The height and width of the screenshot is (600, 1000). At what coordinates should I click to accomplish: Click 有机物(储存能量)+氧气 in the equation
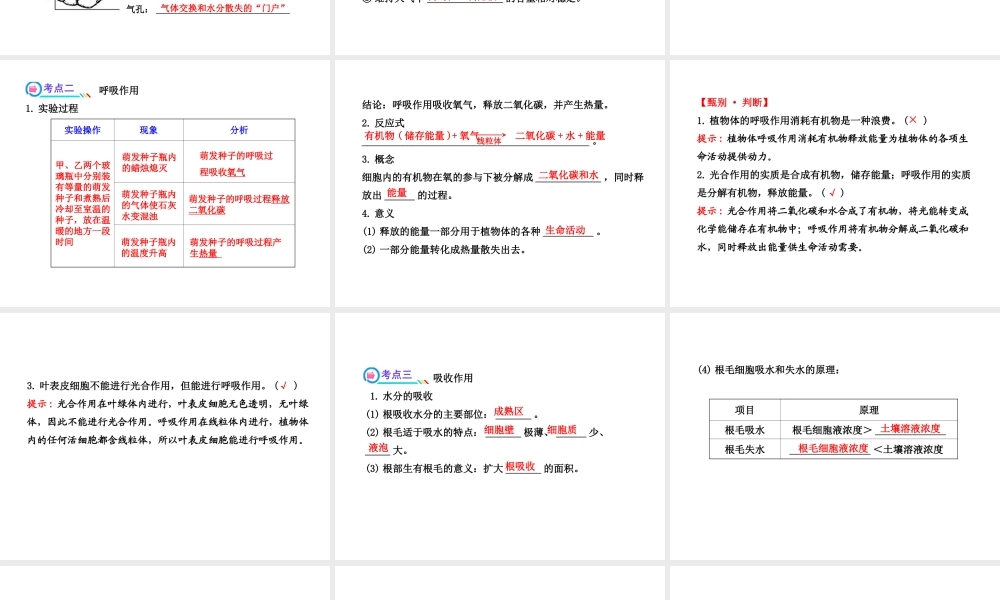coord(421,136)
